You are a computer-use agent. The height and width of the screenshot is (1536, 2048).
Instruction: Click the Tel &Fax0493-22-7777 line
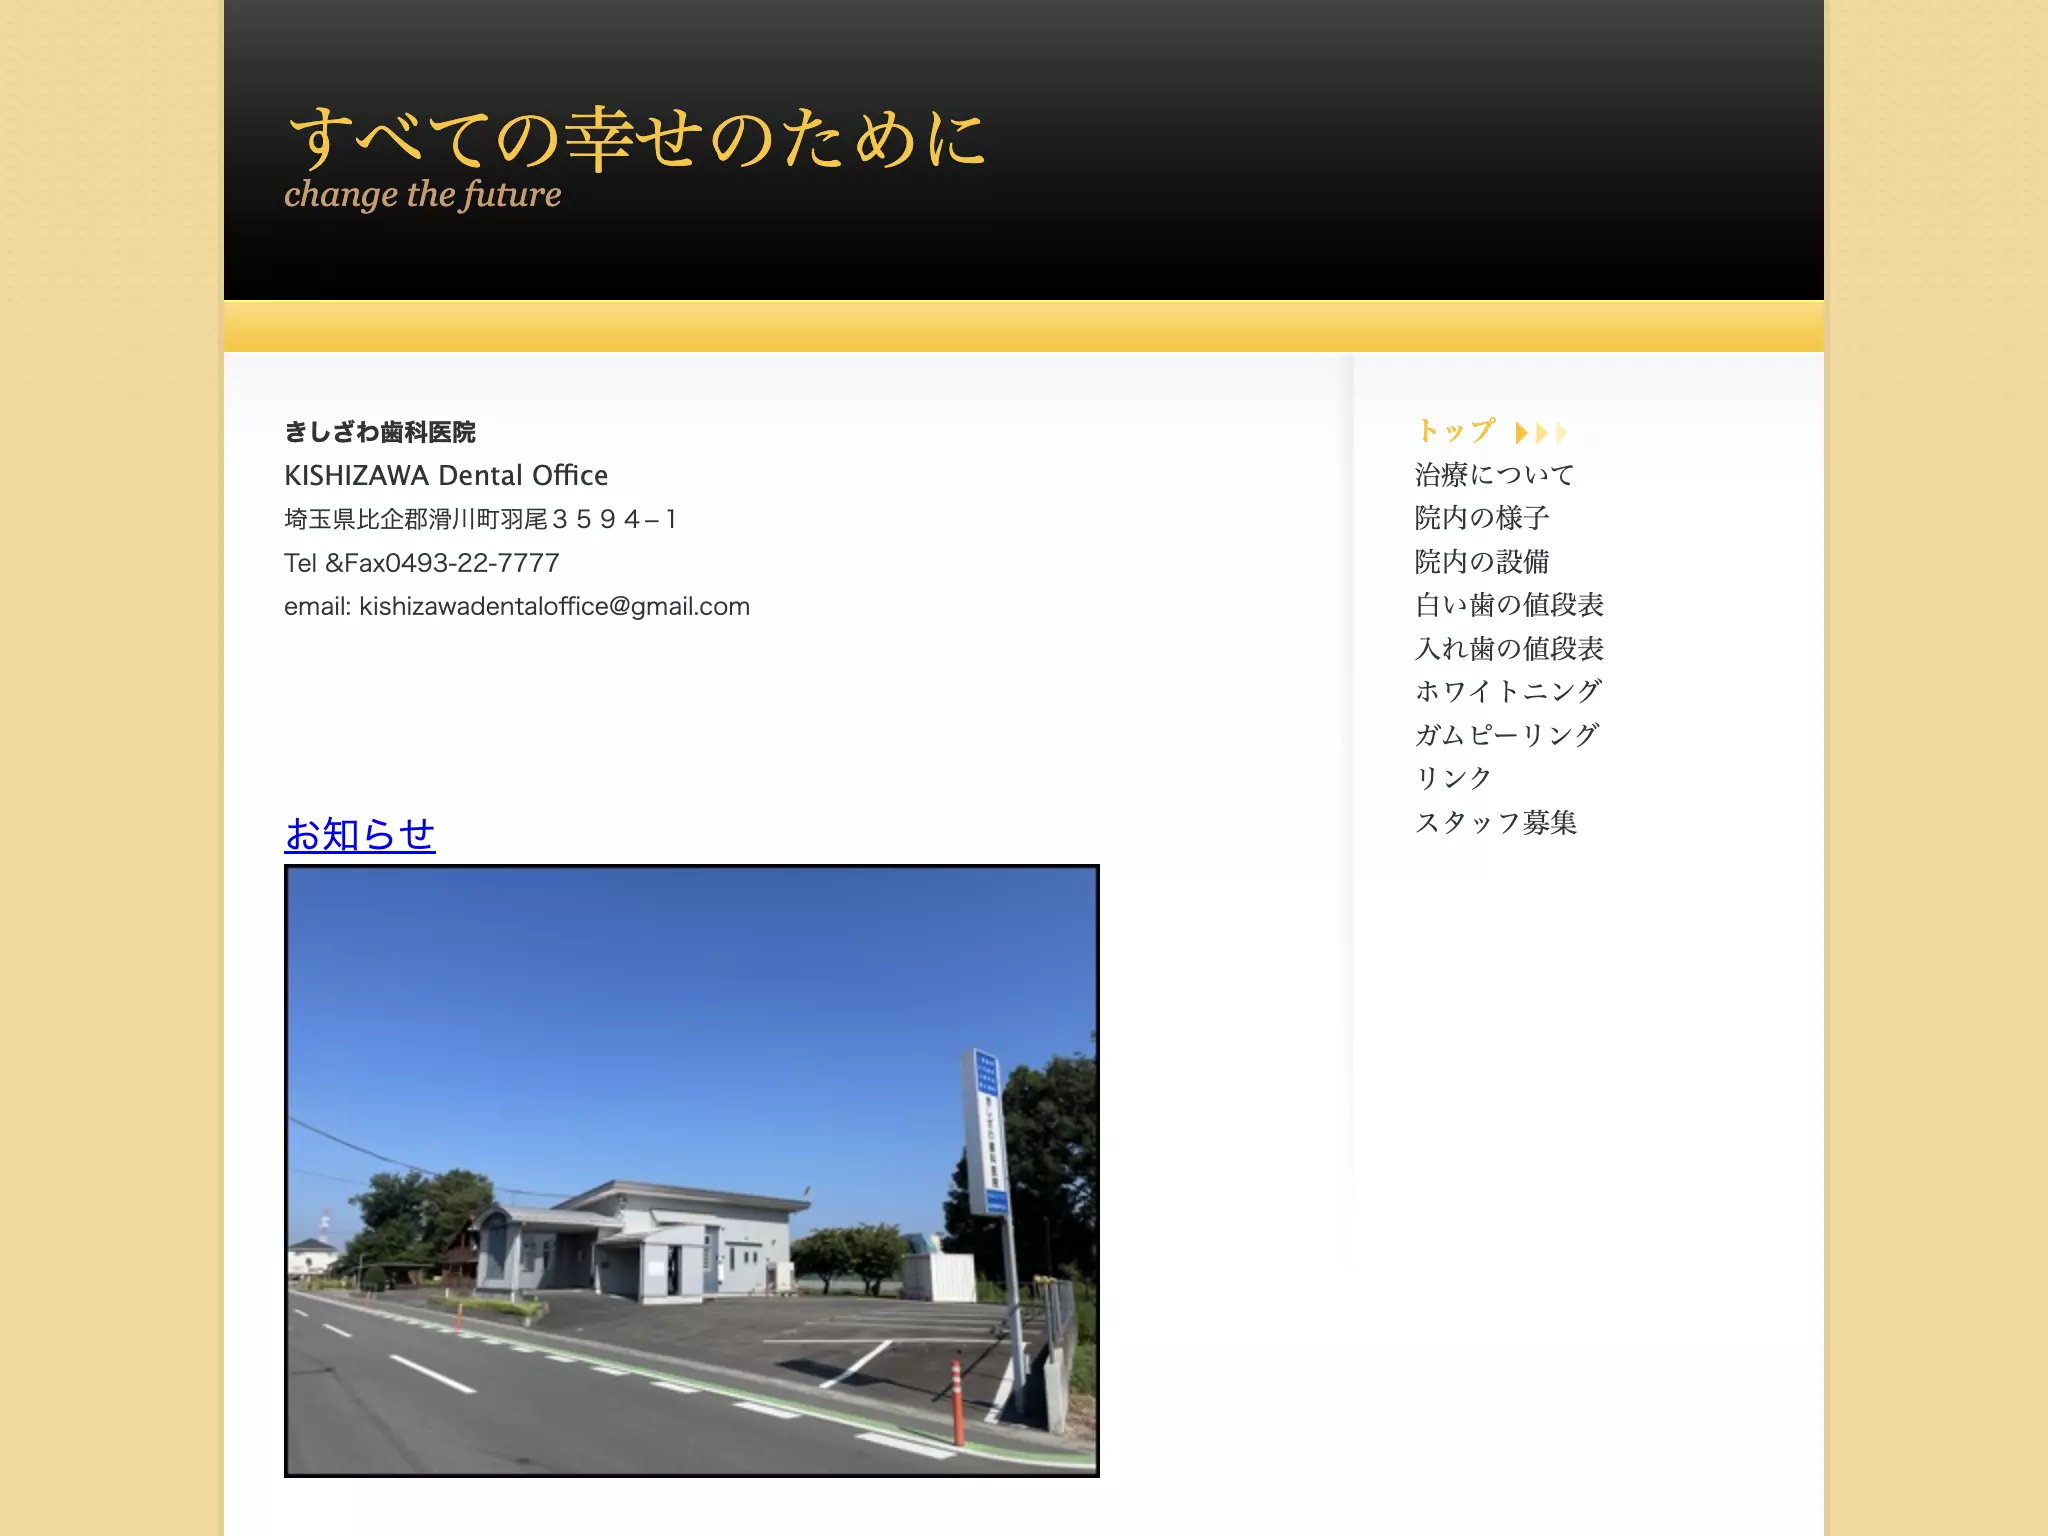click(x=422, y=563)
